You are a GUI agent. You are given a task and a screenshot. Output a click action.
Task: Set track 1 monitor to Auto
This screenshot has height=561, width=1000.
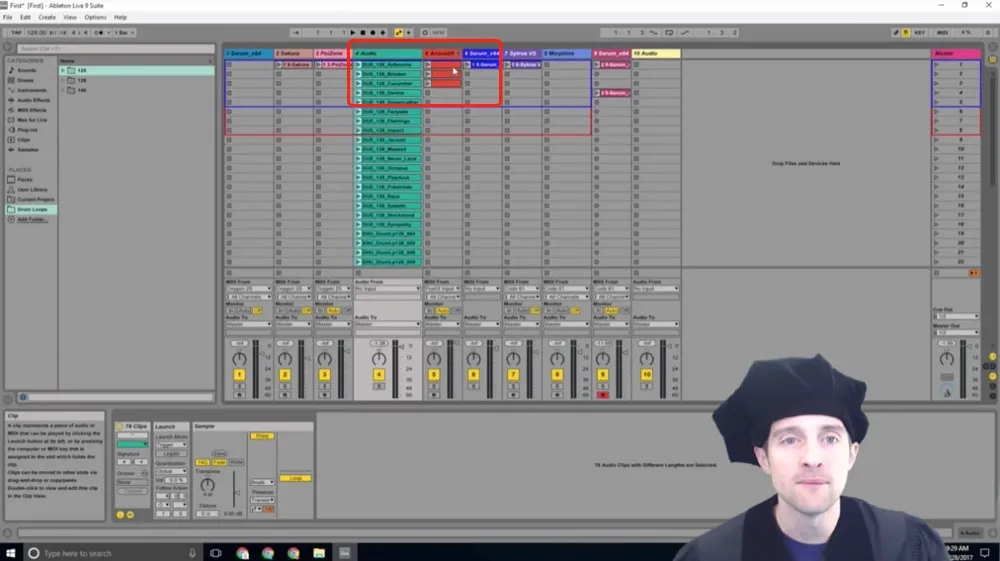[x=244, y=311]
